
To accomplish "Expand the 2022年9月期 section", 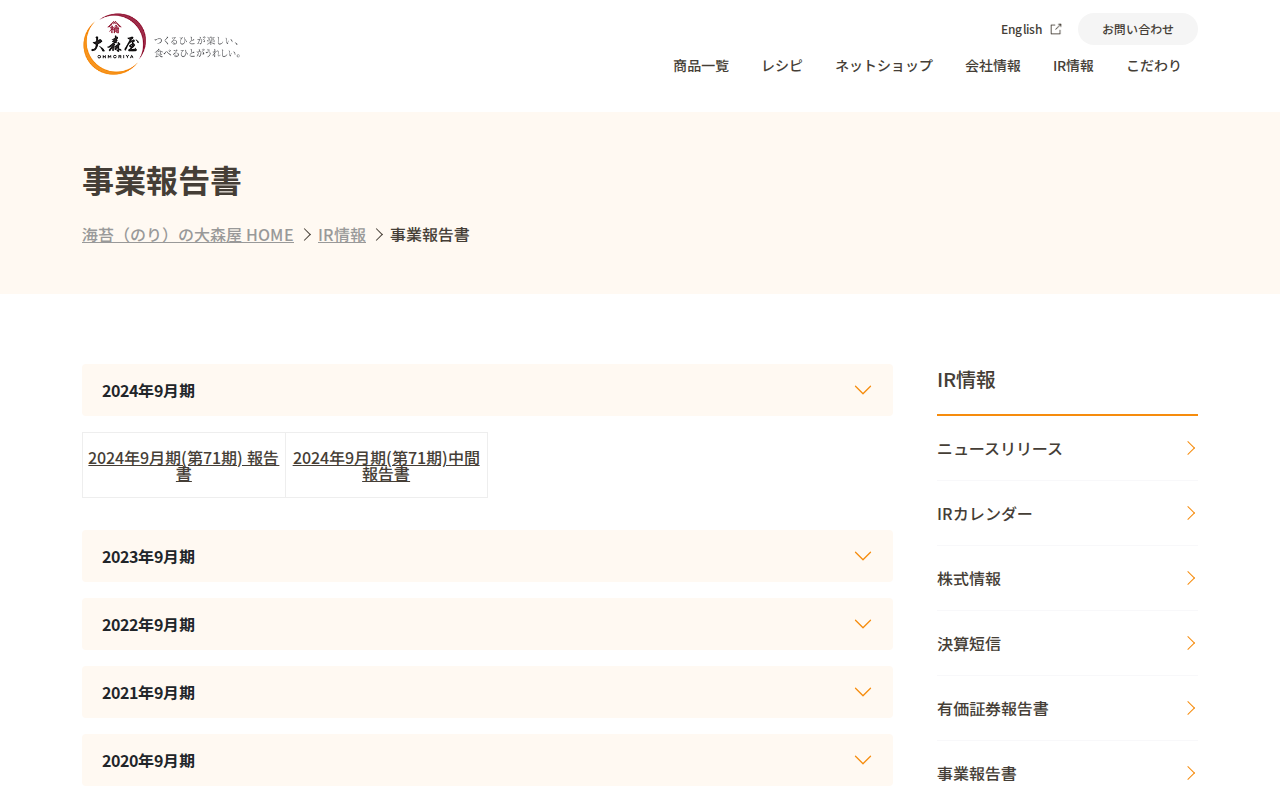I will pyautogui.click(x=487, y=624).
